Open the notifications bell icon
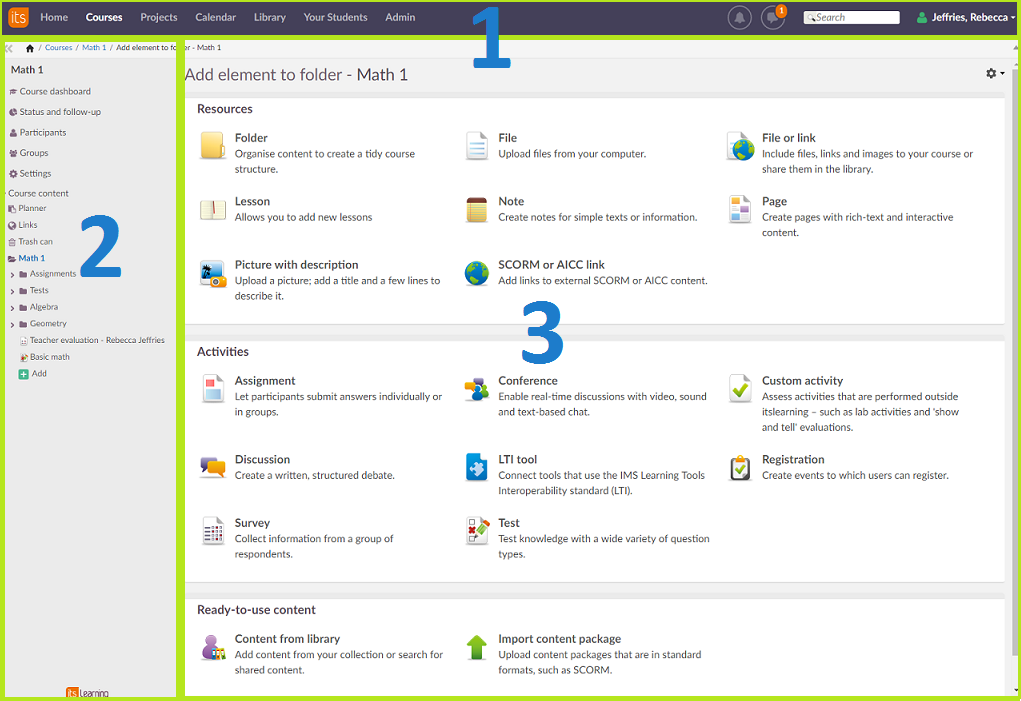 (x=739, y=18)
